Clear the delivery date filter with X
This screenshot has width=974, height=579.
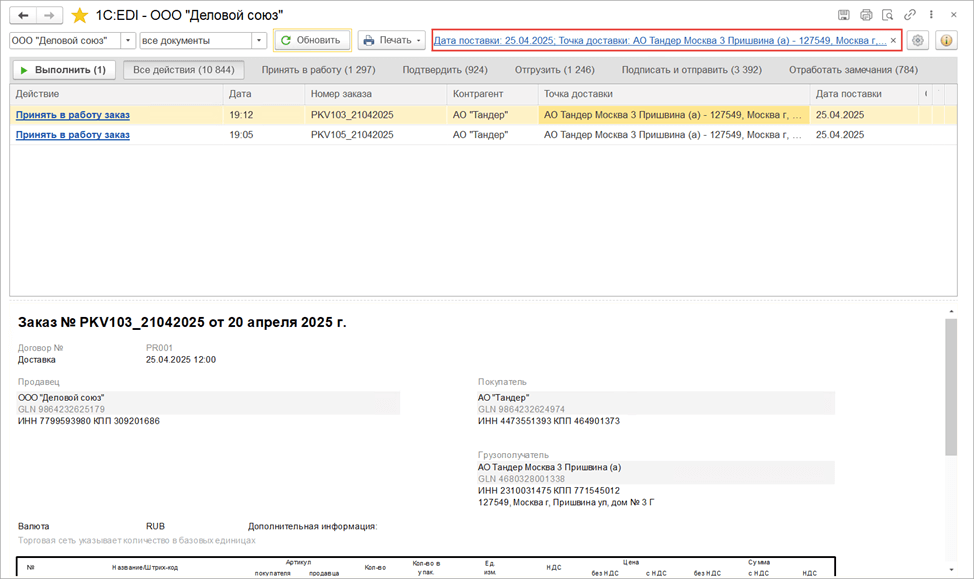tap(894, 41)
